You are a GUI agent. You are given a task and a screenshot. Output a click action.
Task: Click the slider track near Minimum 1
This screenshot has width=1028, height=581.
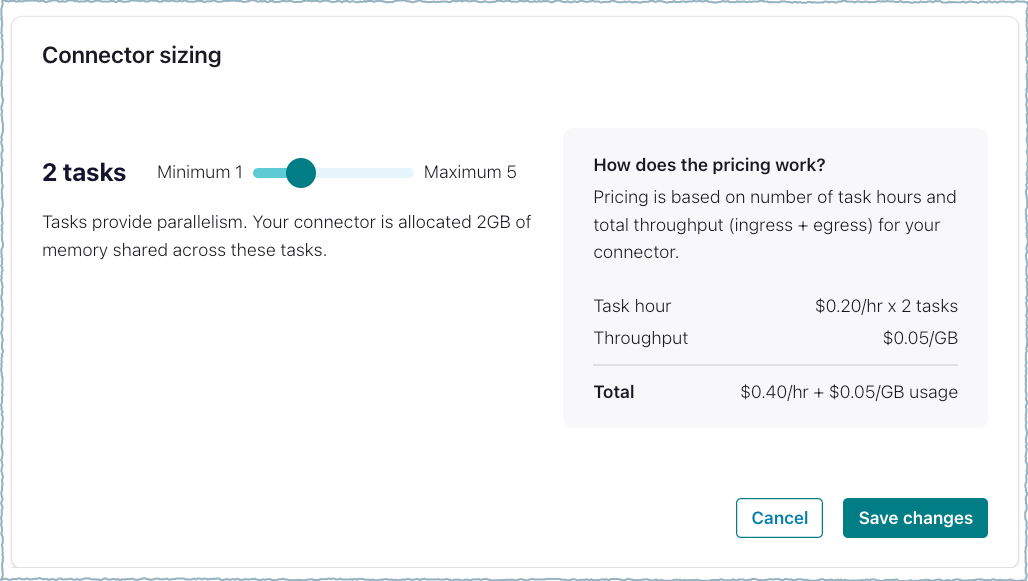point(262,172)
